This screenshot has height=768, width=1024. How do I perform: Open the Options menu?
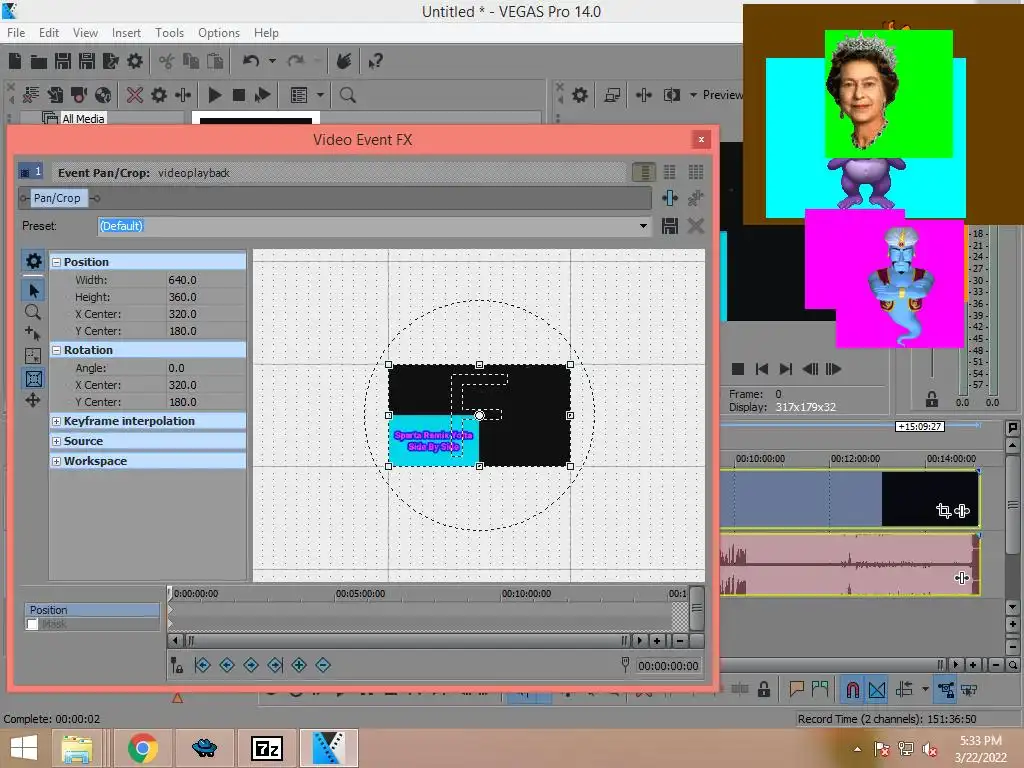219,33
